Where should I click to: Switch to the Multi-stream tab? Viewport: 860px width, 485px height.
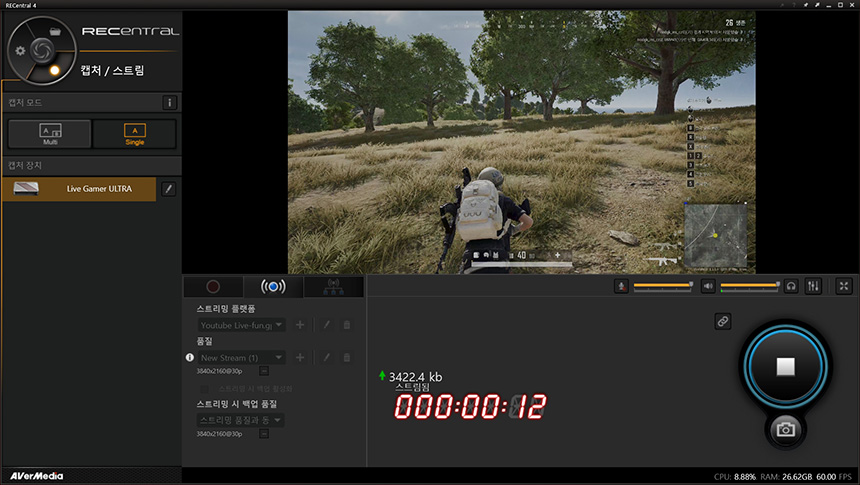[x=333, y=286]
